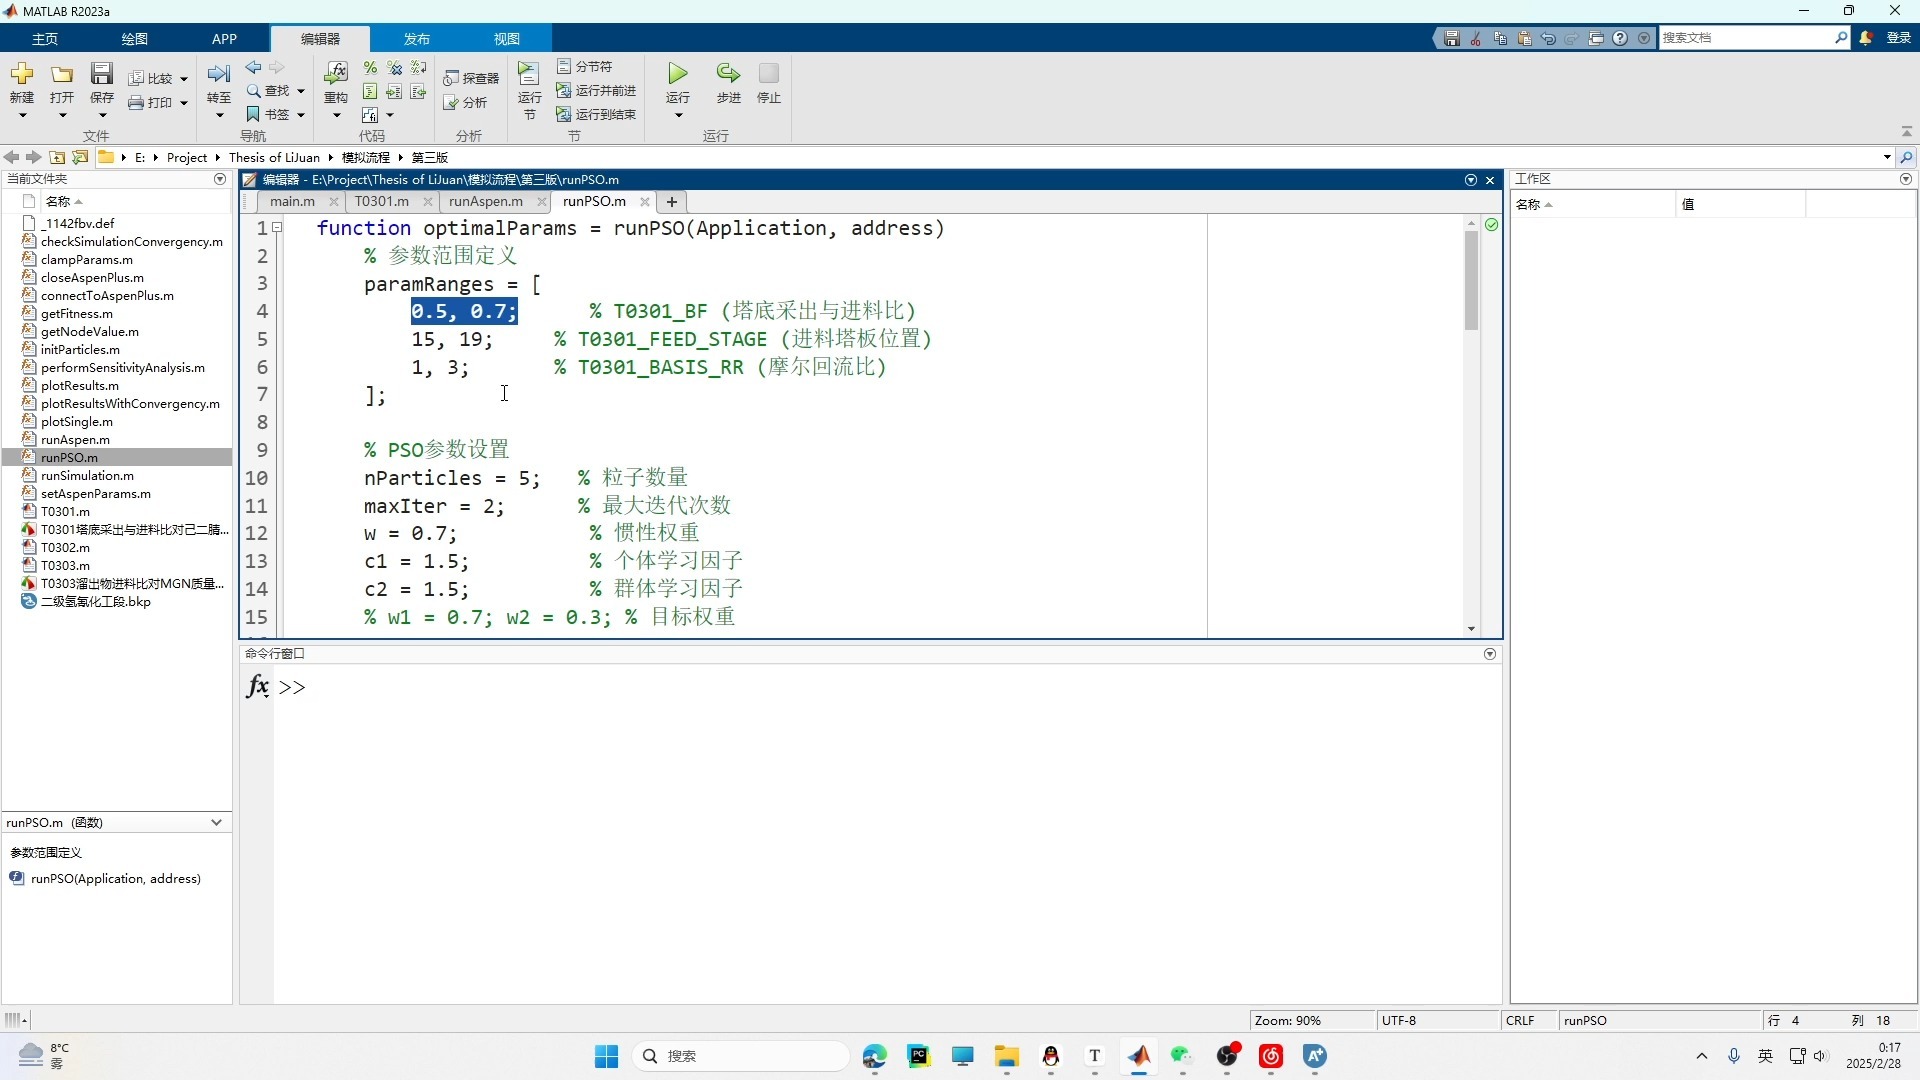The width and height of the screenshot is (1920, 1080).
Task: Click the Analyze (分析) button
Action: tap(466, 102)
